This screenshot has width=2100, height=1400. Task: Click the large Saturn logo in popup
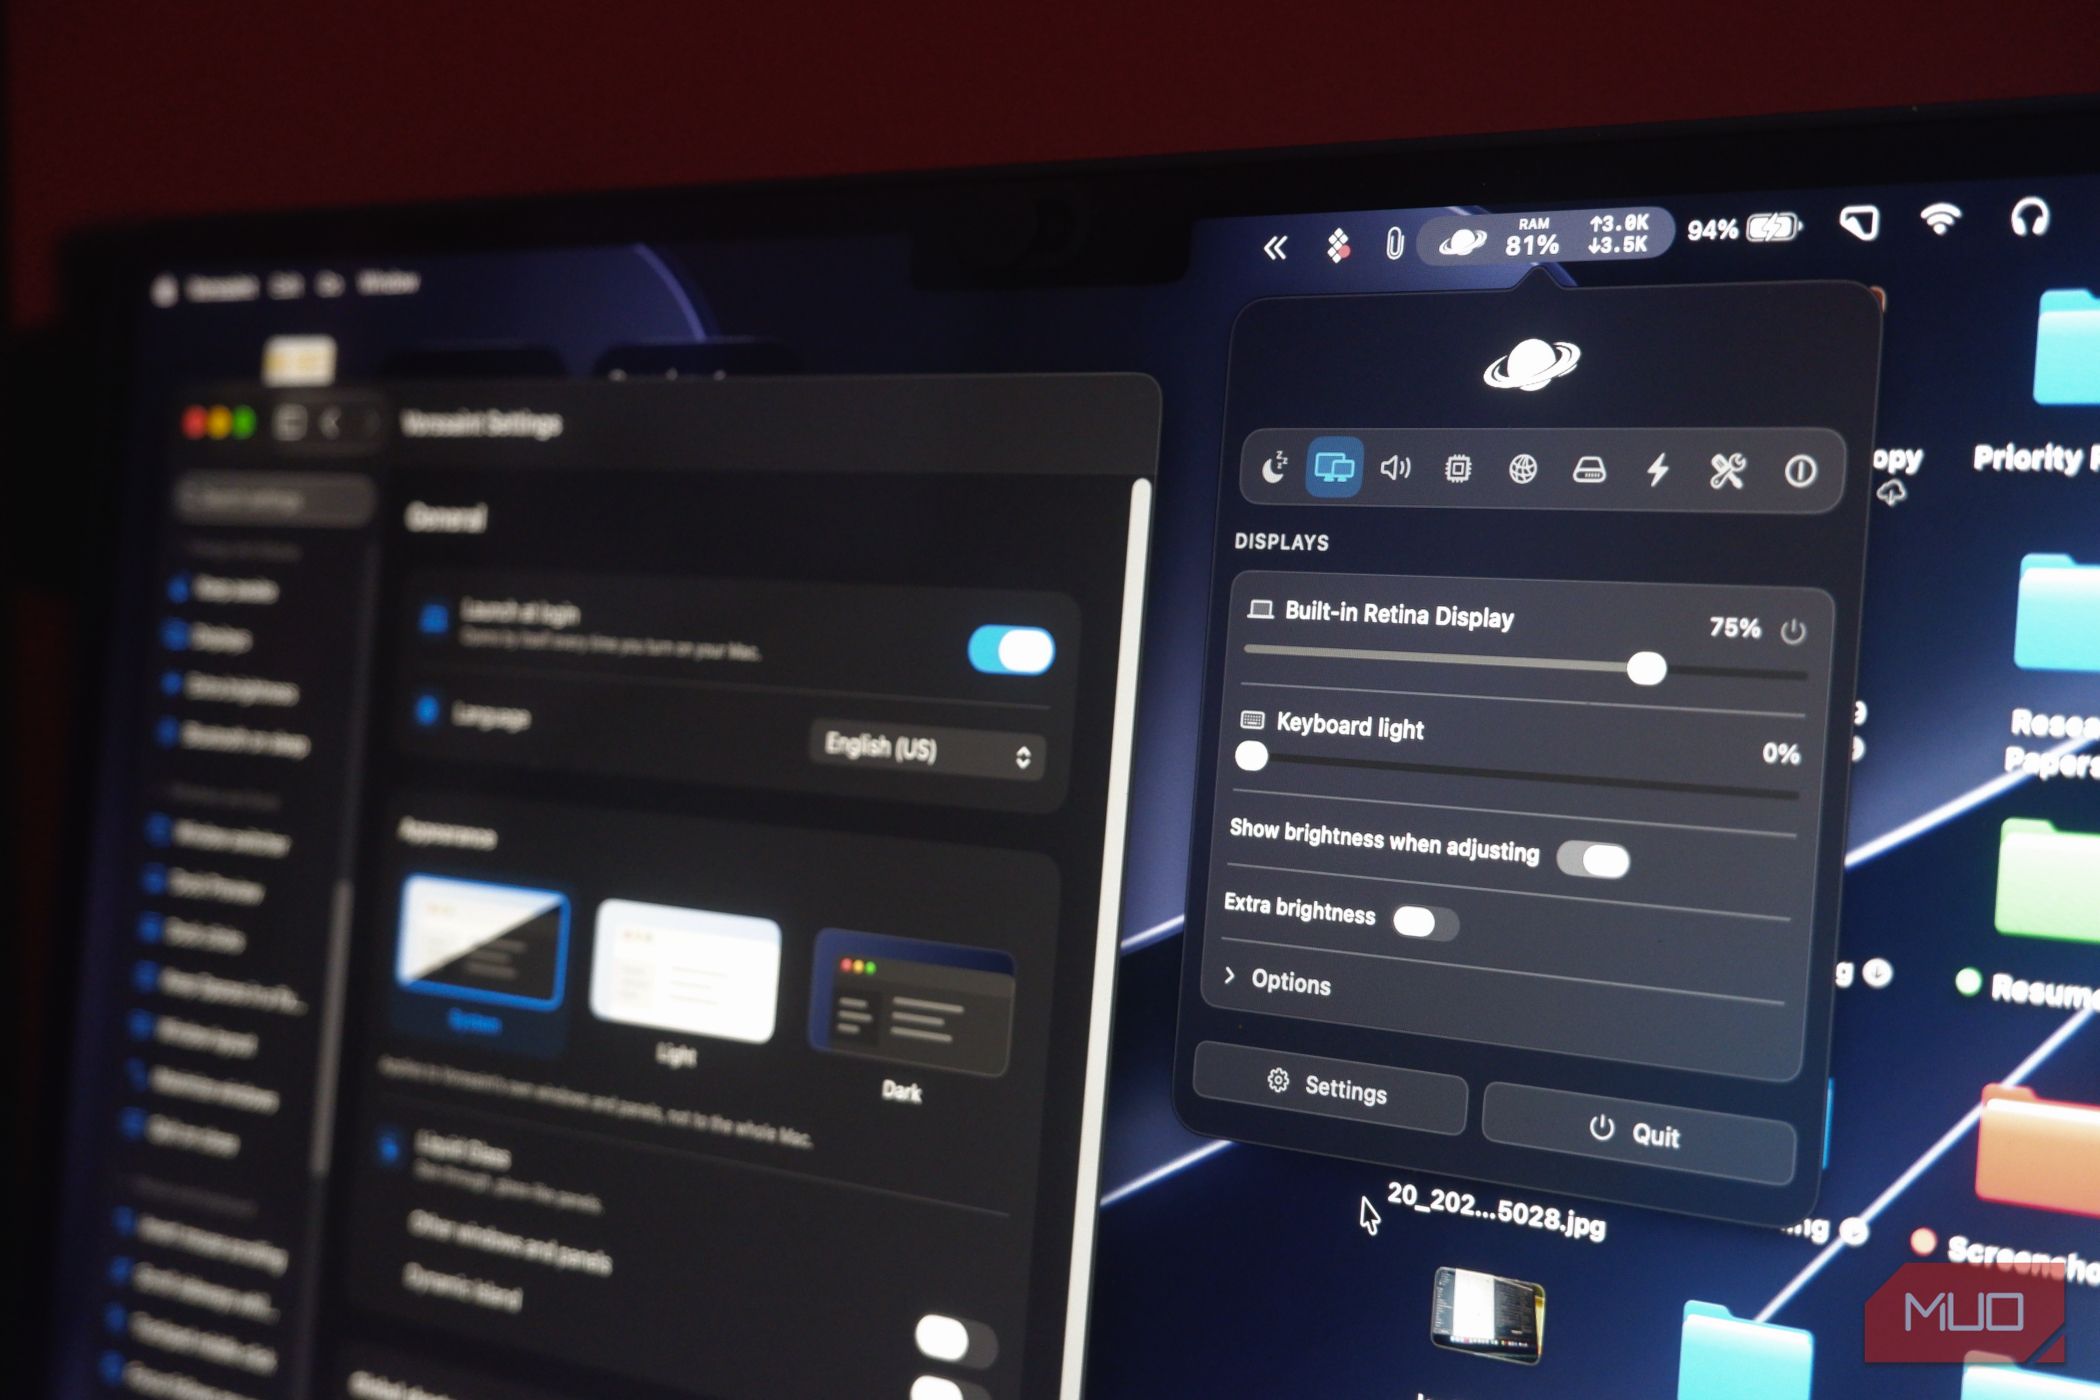(x=1532, y=364)
